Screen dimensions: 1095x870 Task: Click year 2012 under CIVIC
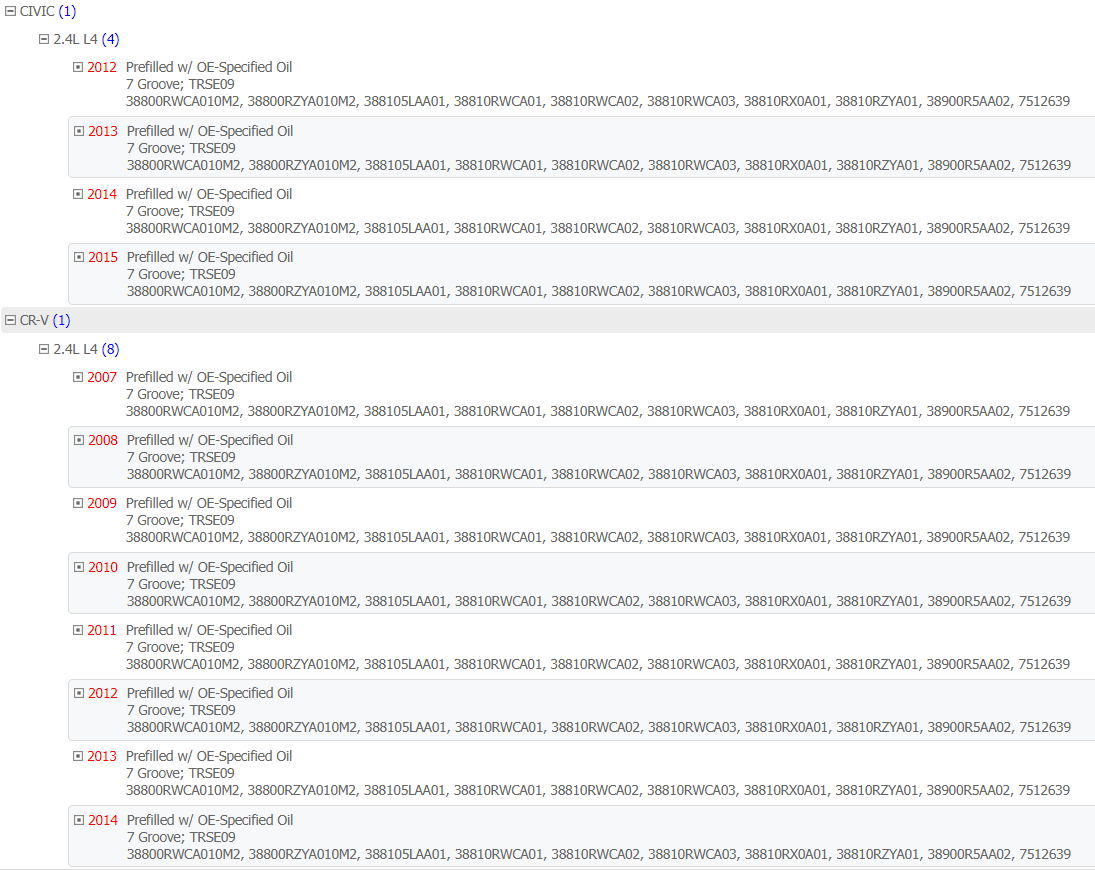pos(102,67)
